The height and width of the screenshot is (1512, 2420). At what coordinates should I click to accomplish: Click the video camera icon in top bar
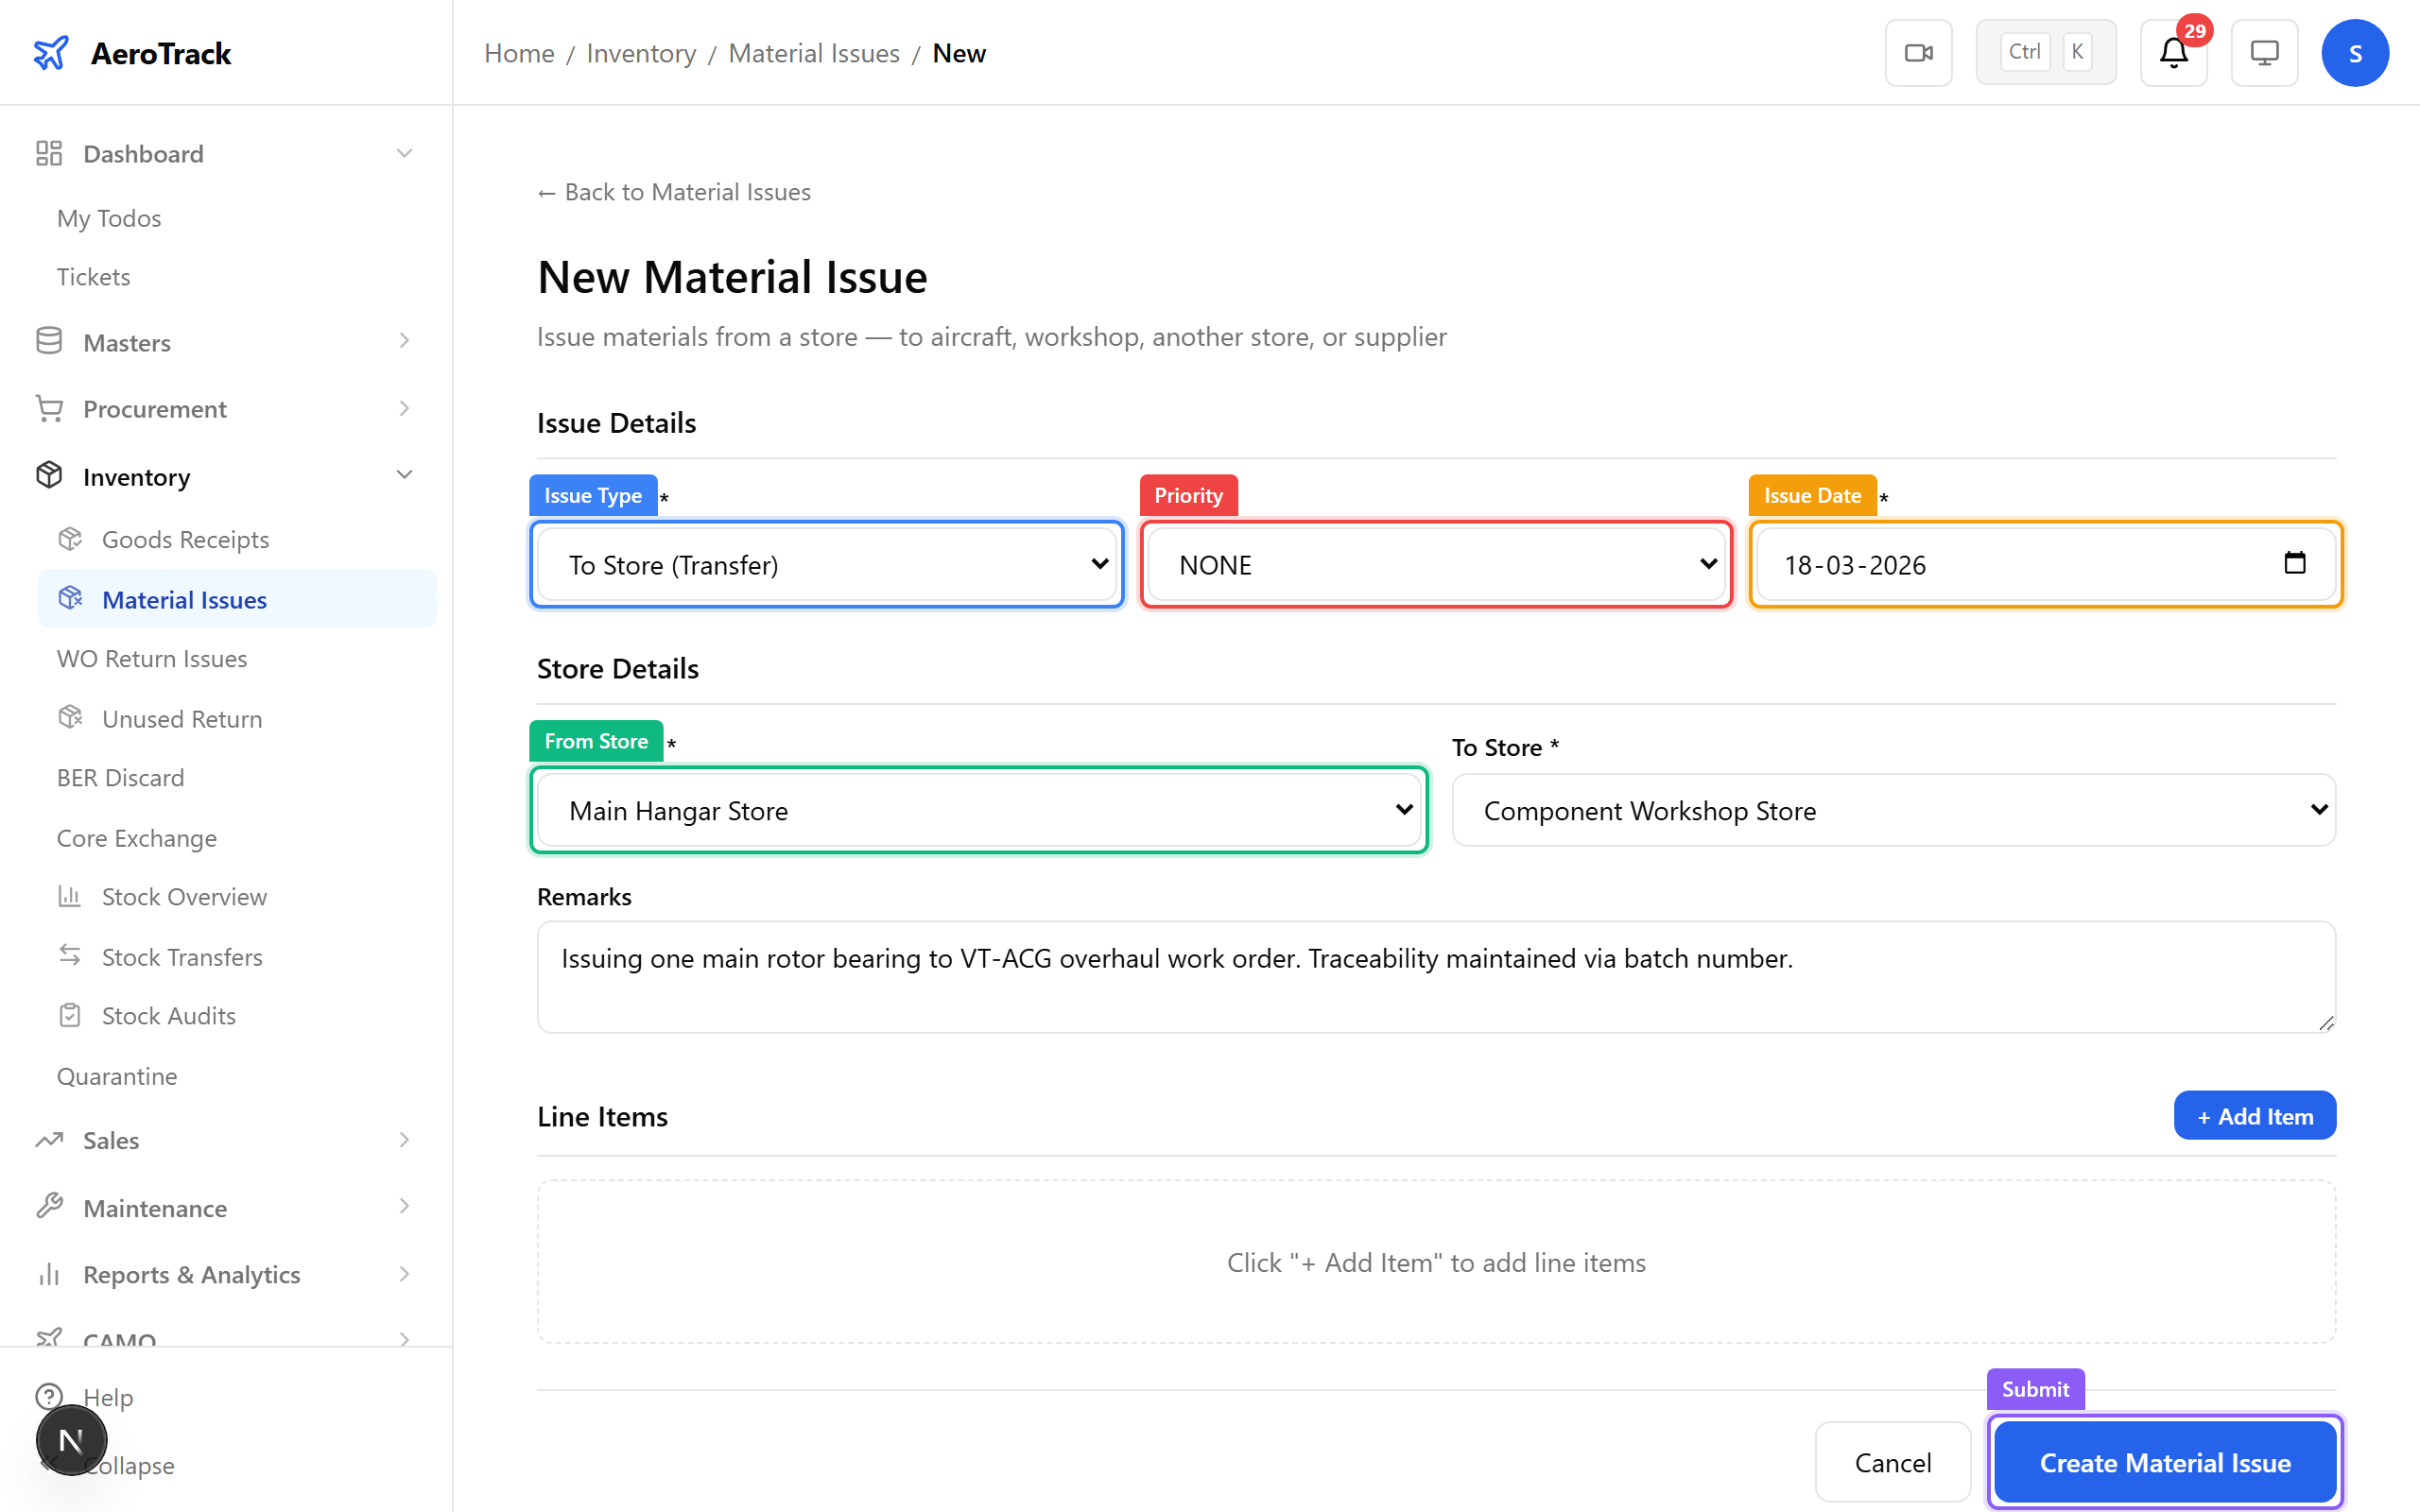click(1918, 52)
